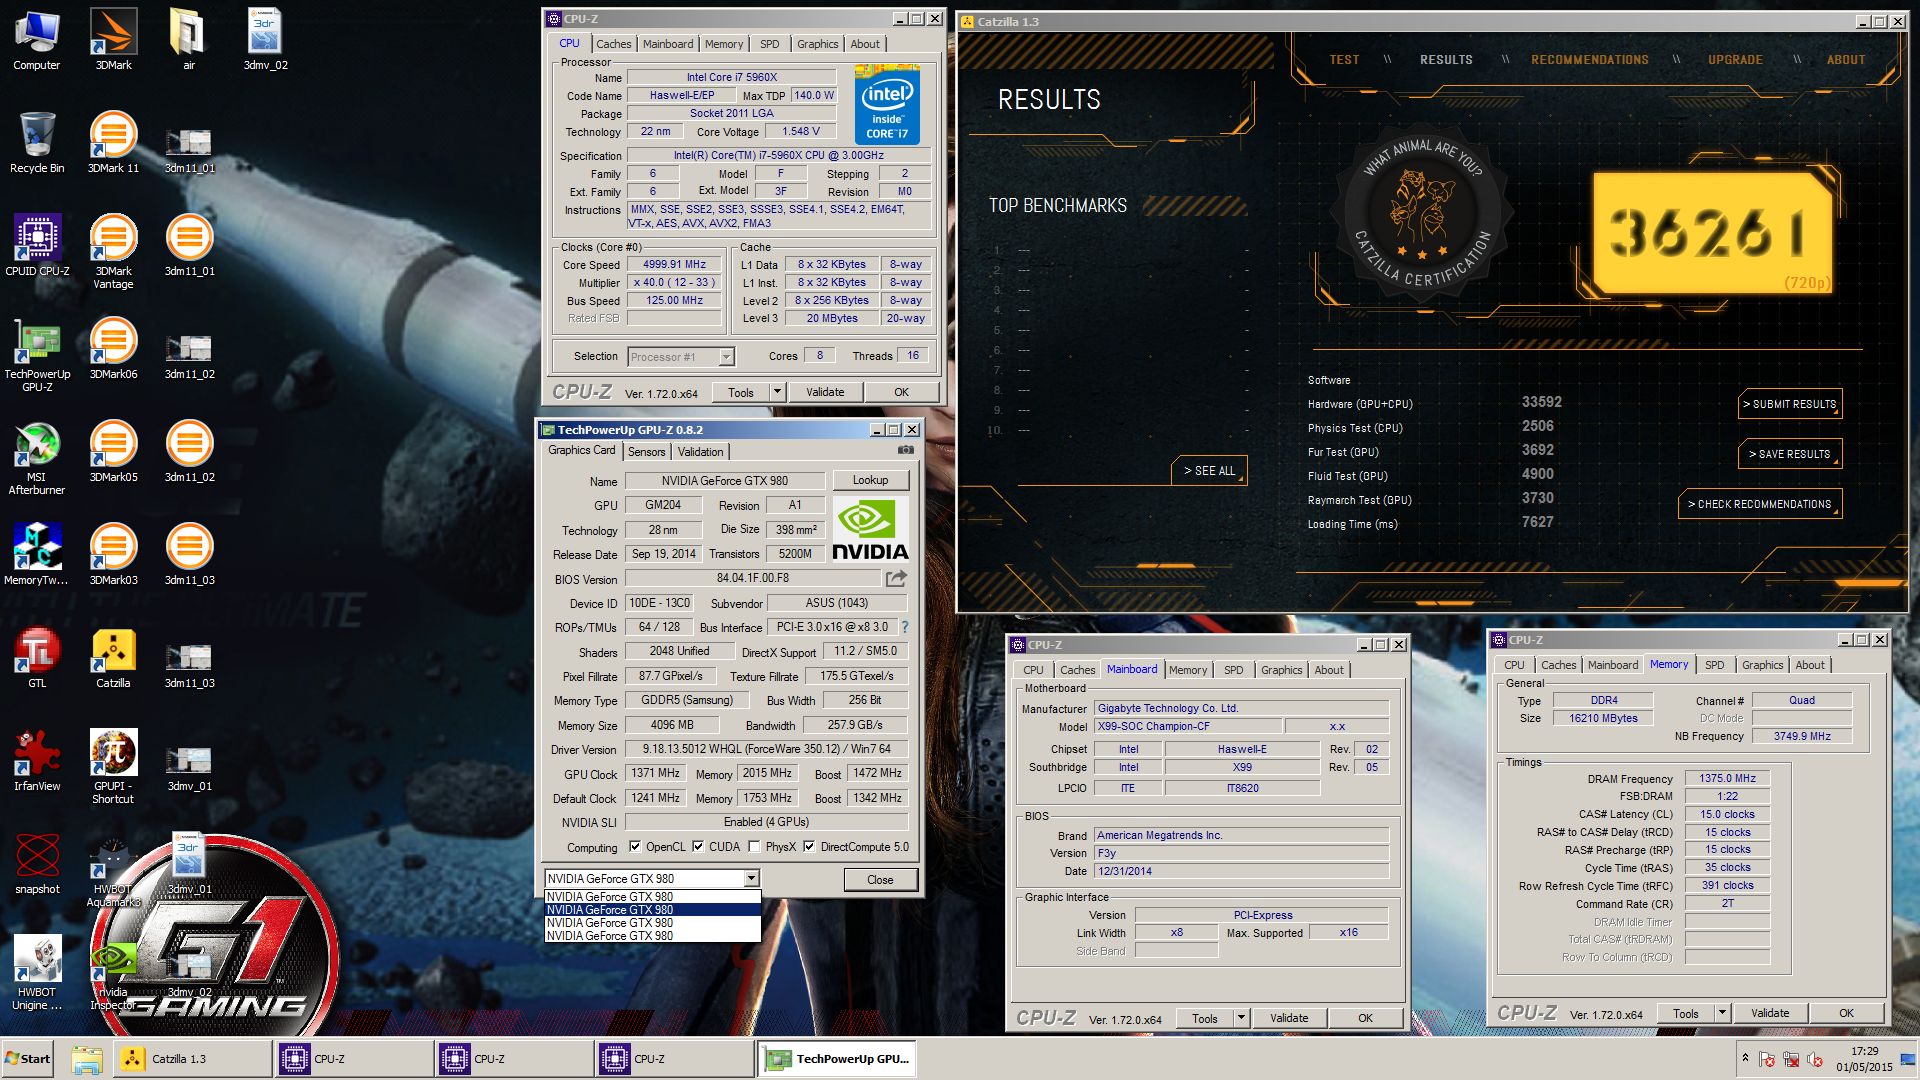Viewport: 1920px width, 1080px height.
Task: Click the Close button in GPU-Z
Action: 880,880
